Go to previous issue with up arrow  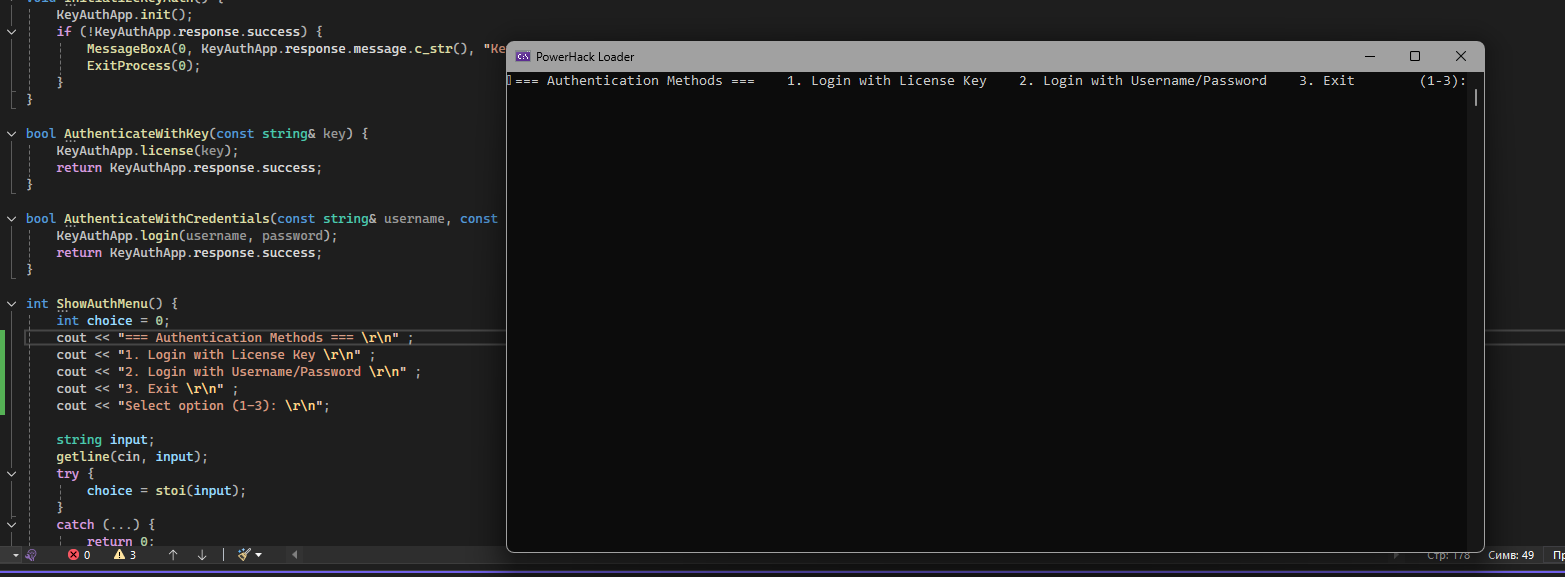(x=173, y=555)
